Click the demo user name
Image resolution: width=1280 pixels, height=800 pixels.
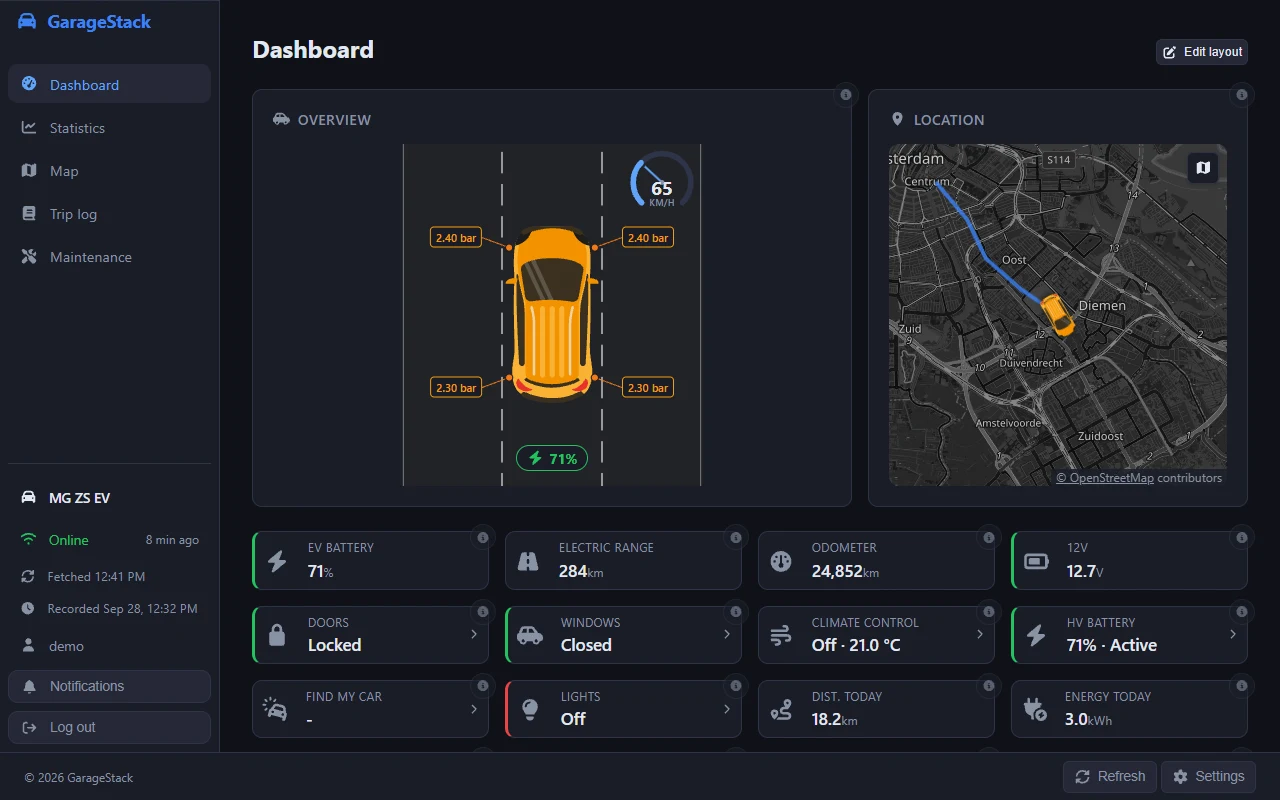(66, 646)
